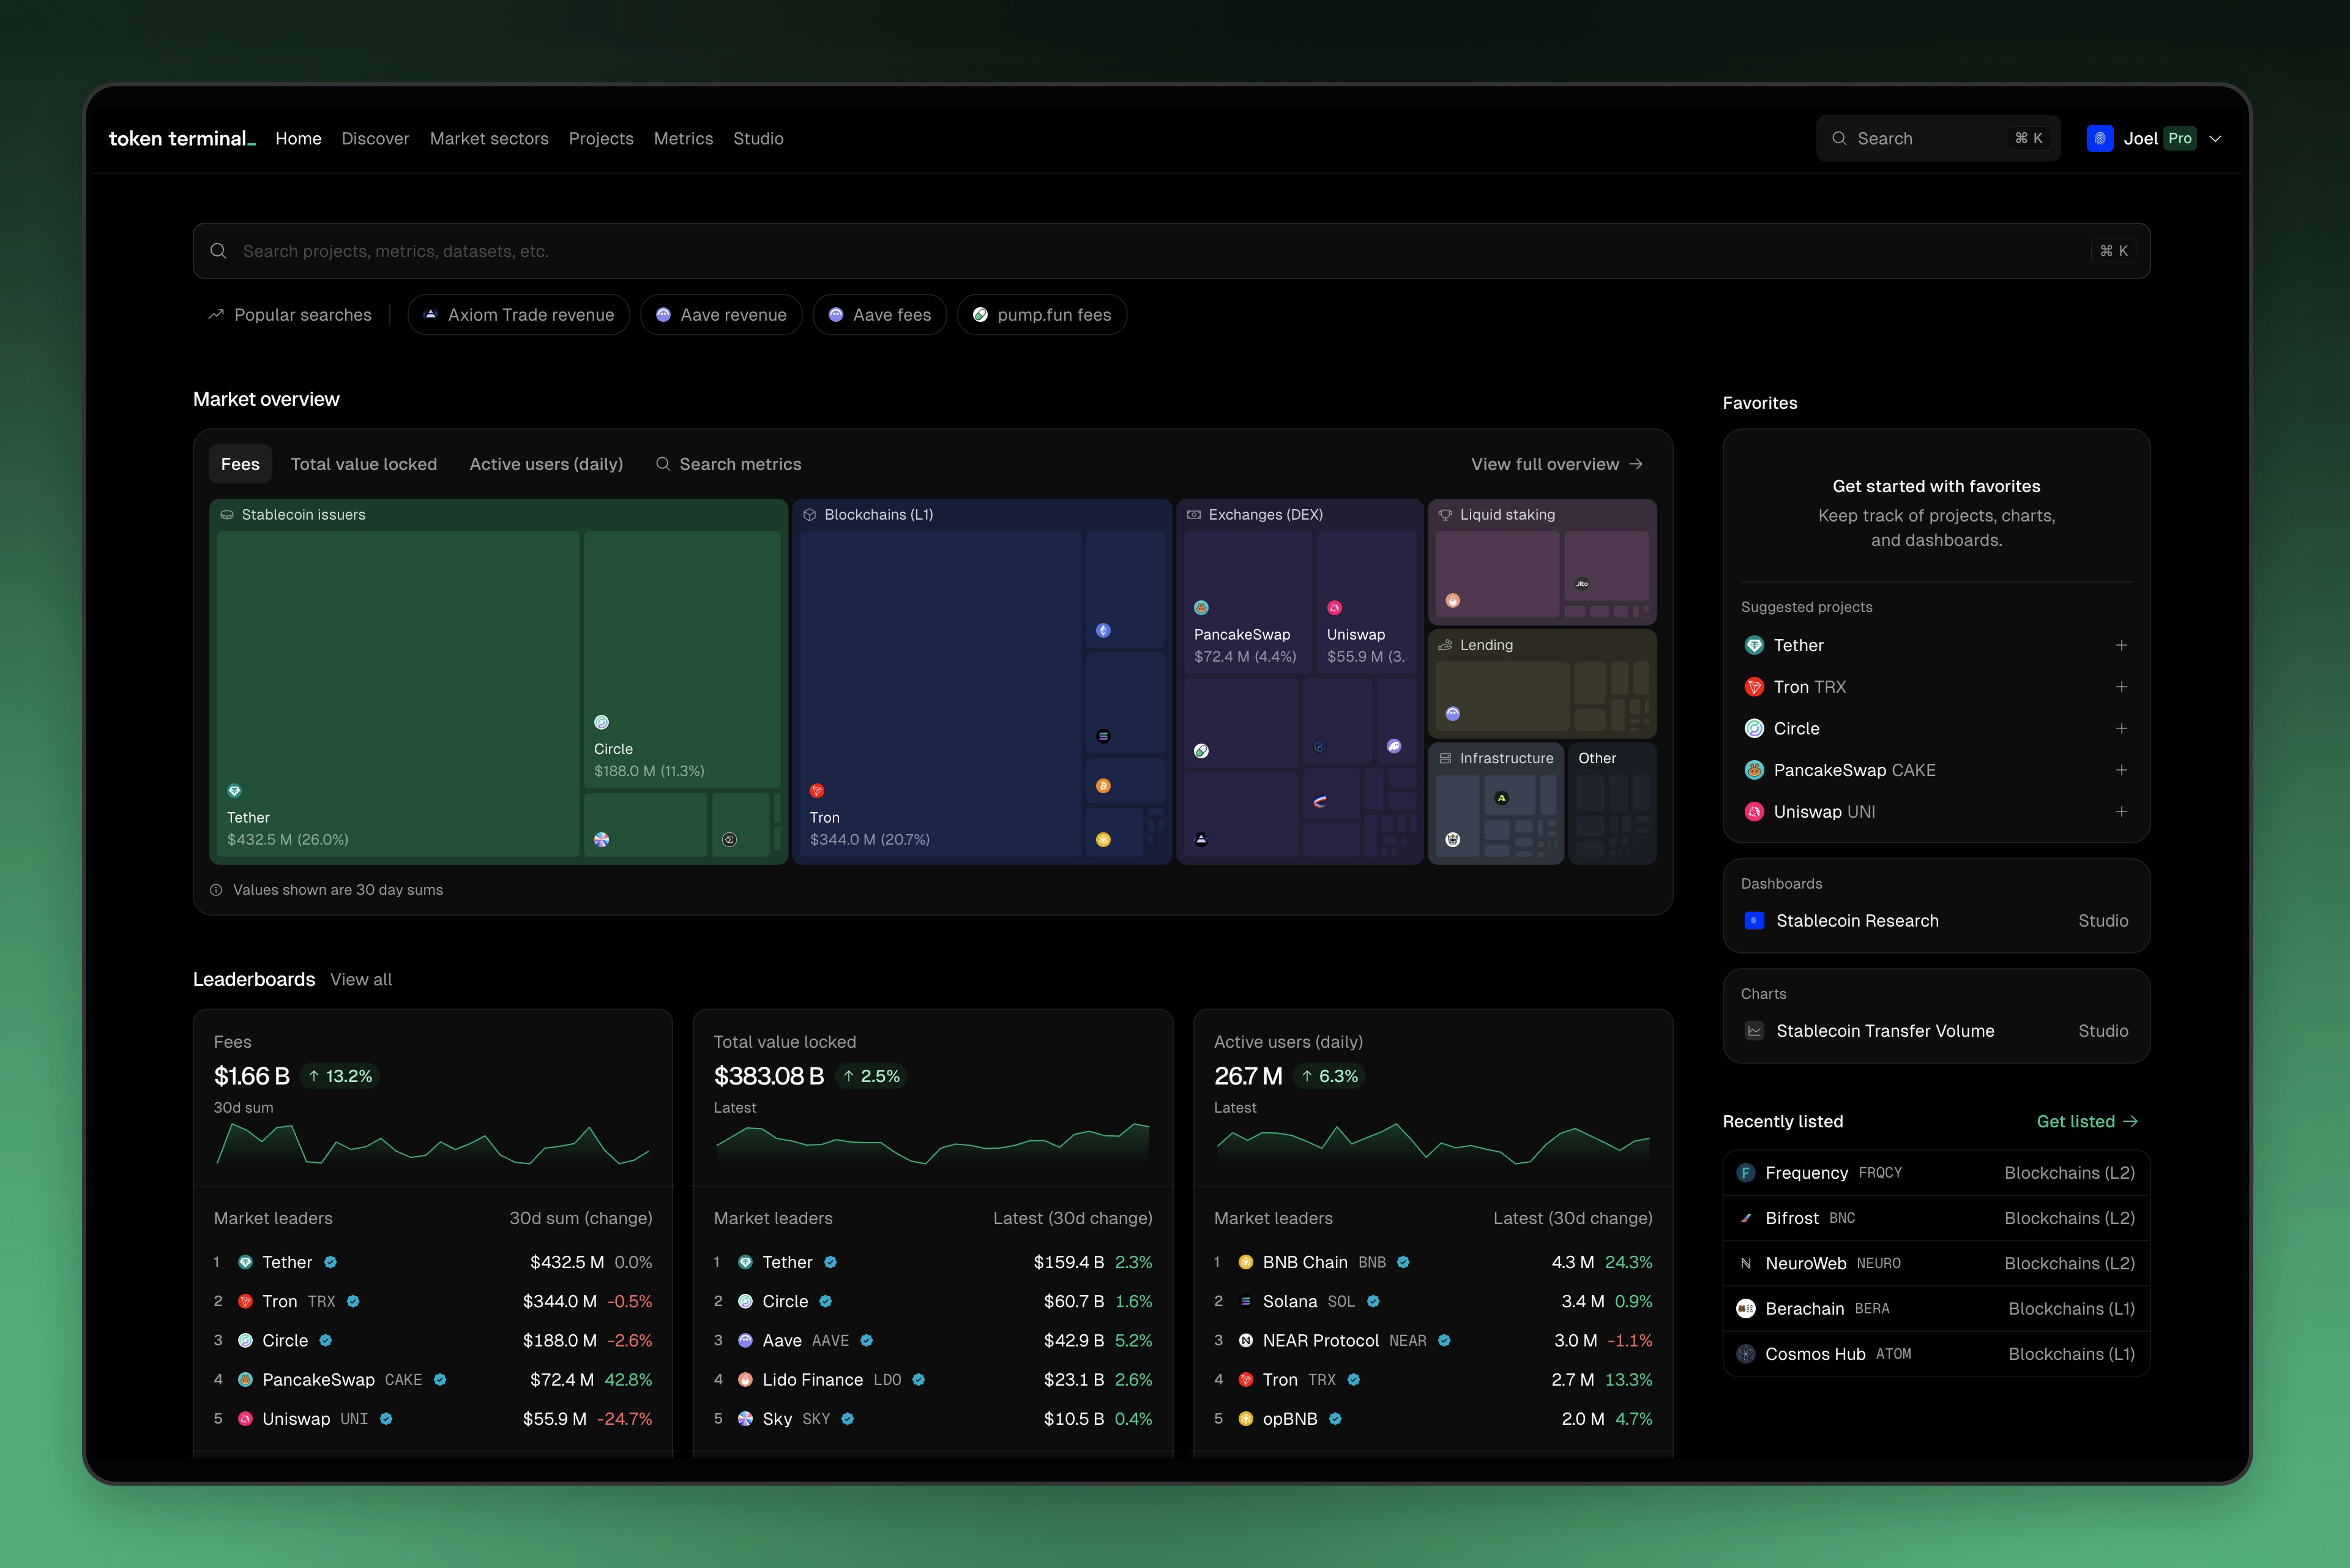Navigate to Projects

click(601, 138)
